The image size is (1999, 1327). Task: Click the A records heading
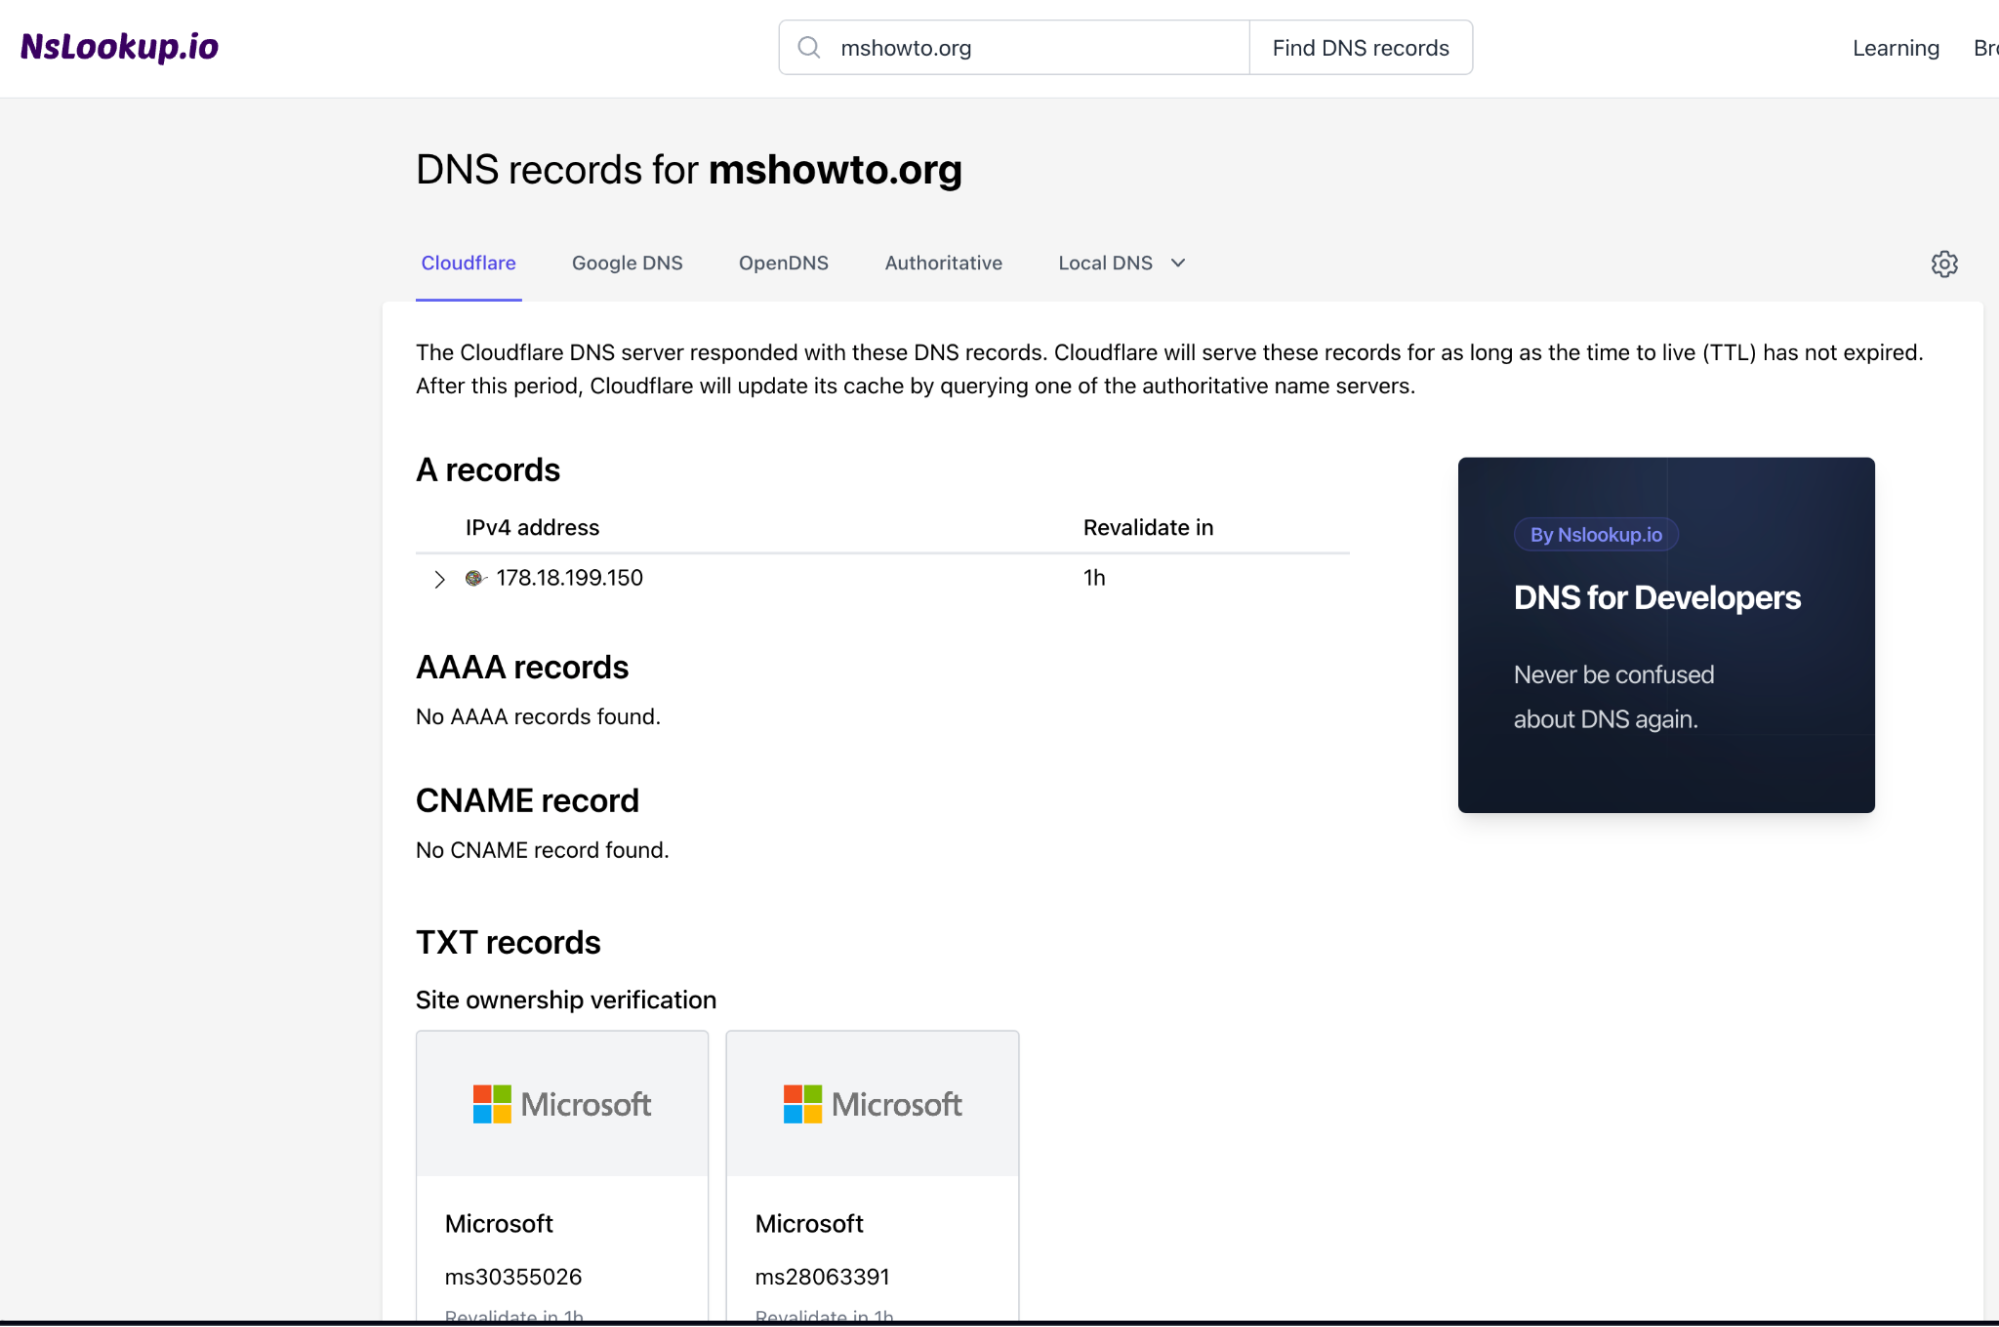click(488, 470)
